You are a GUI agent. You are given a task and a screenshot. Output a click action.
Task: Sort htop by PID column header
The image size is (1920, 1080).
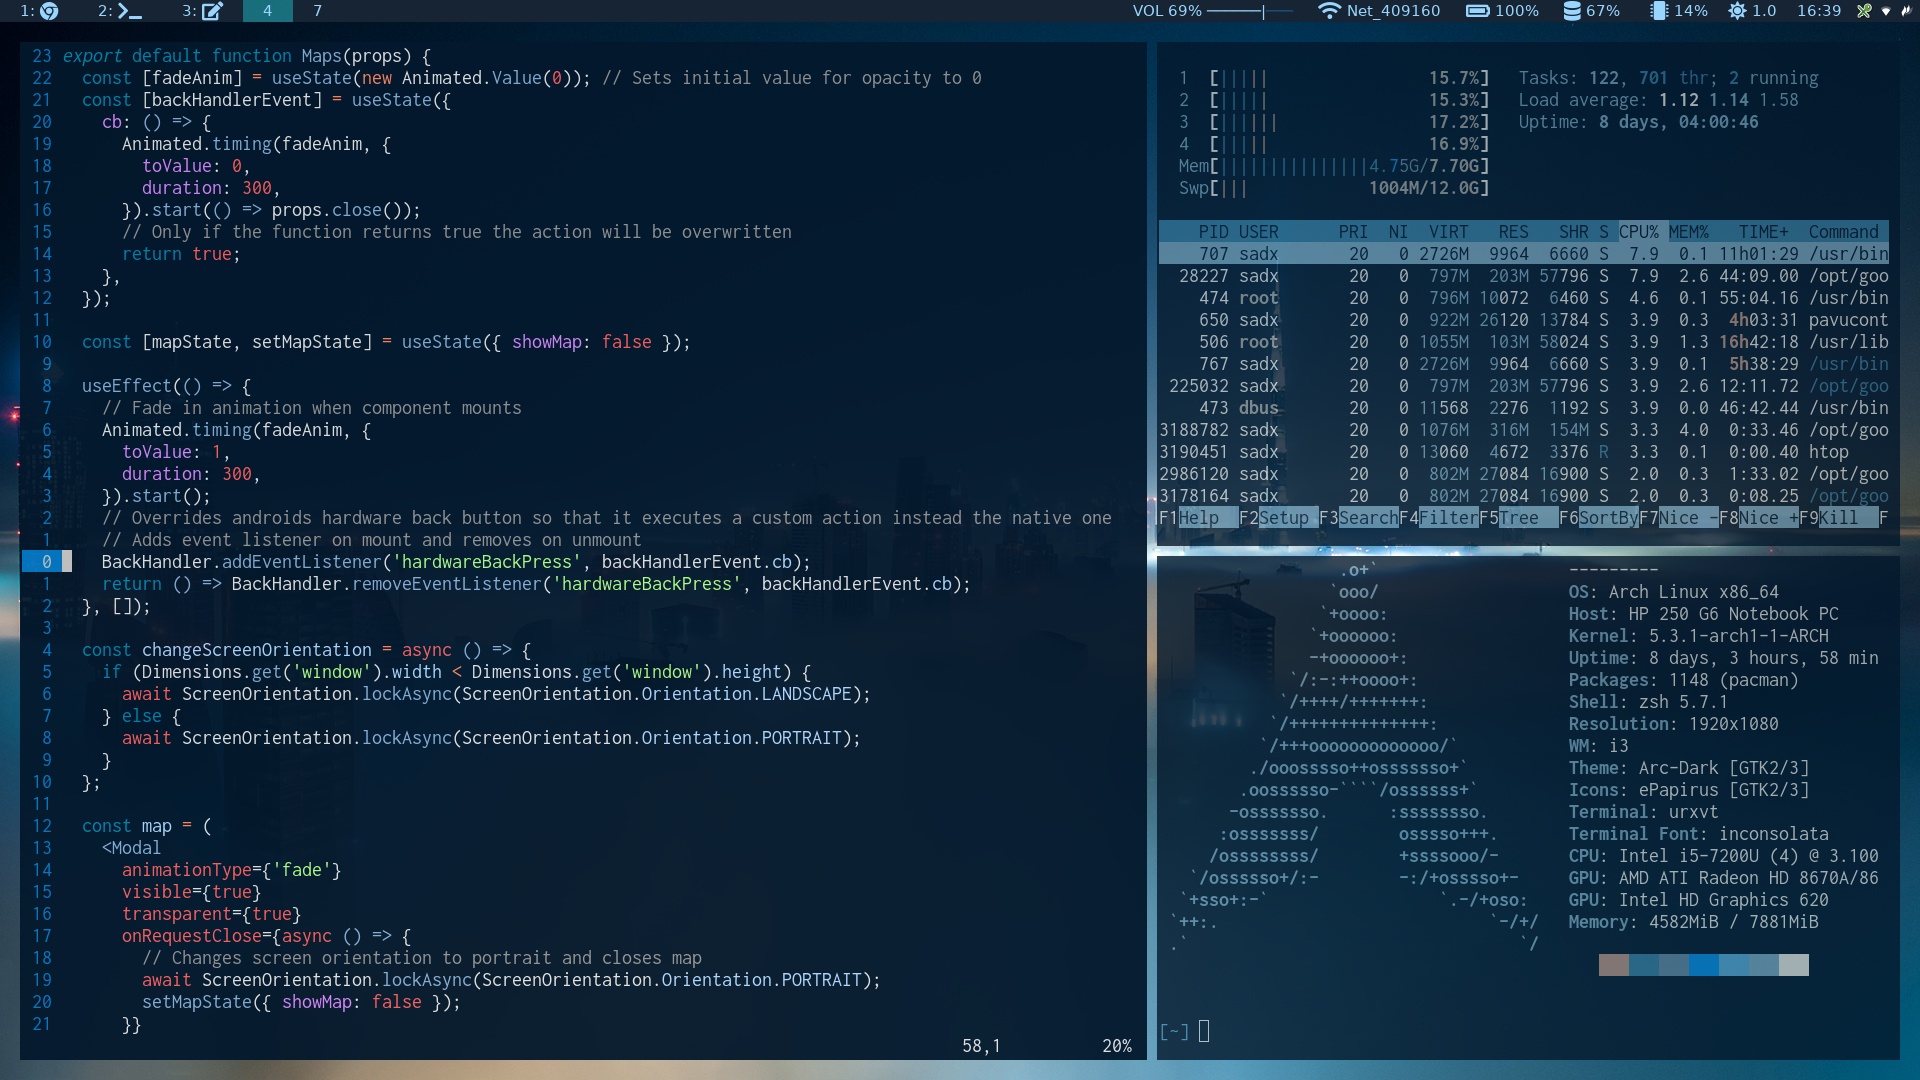click(x=1213, y=232)
